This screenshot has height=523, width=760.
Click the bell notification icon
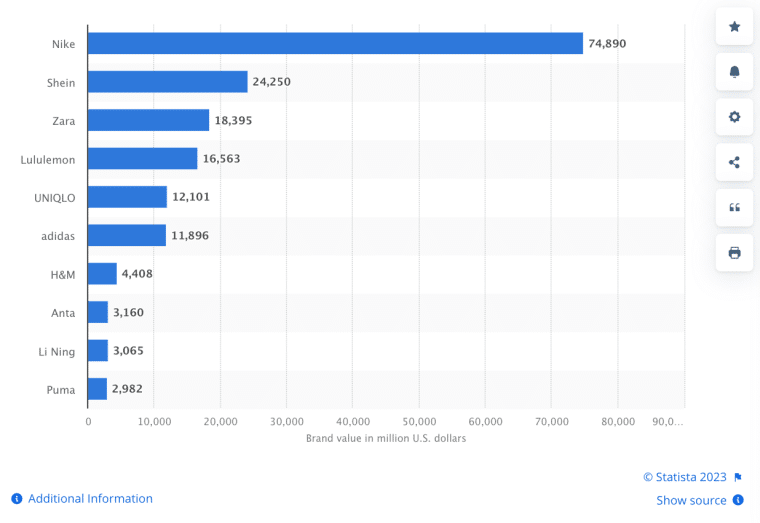[734, 72]
